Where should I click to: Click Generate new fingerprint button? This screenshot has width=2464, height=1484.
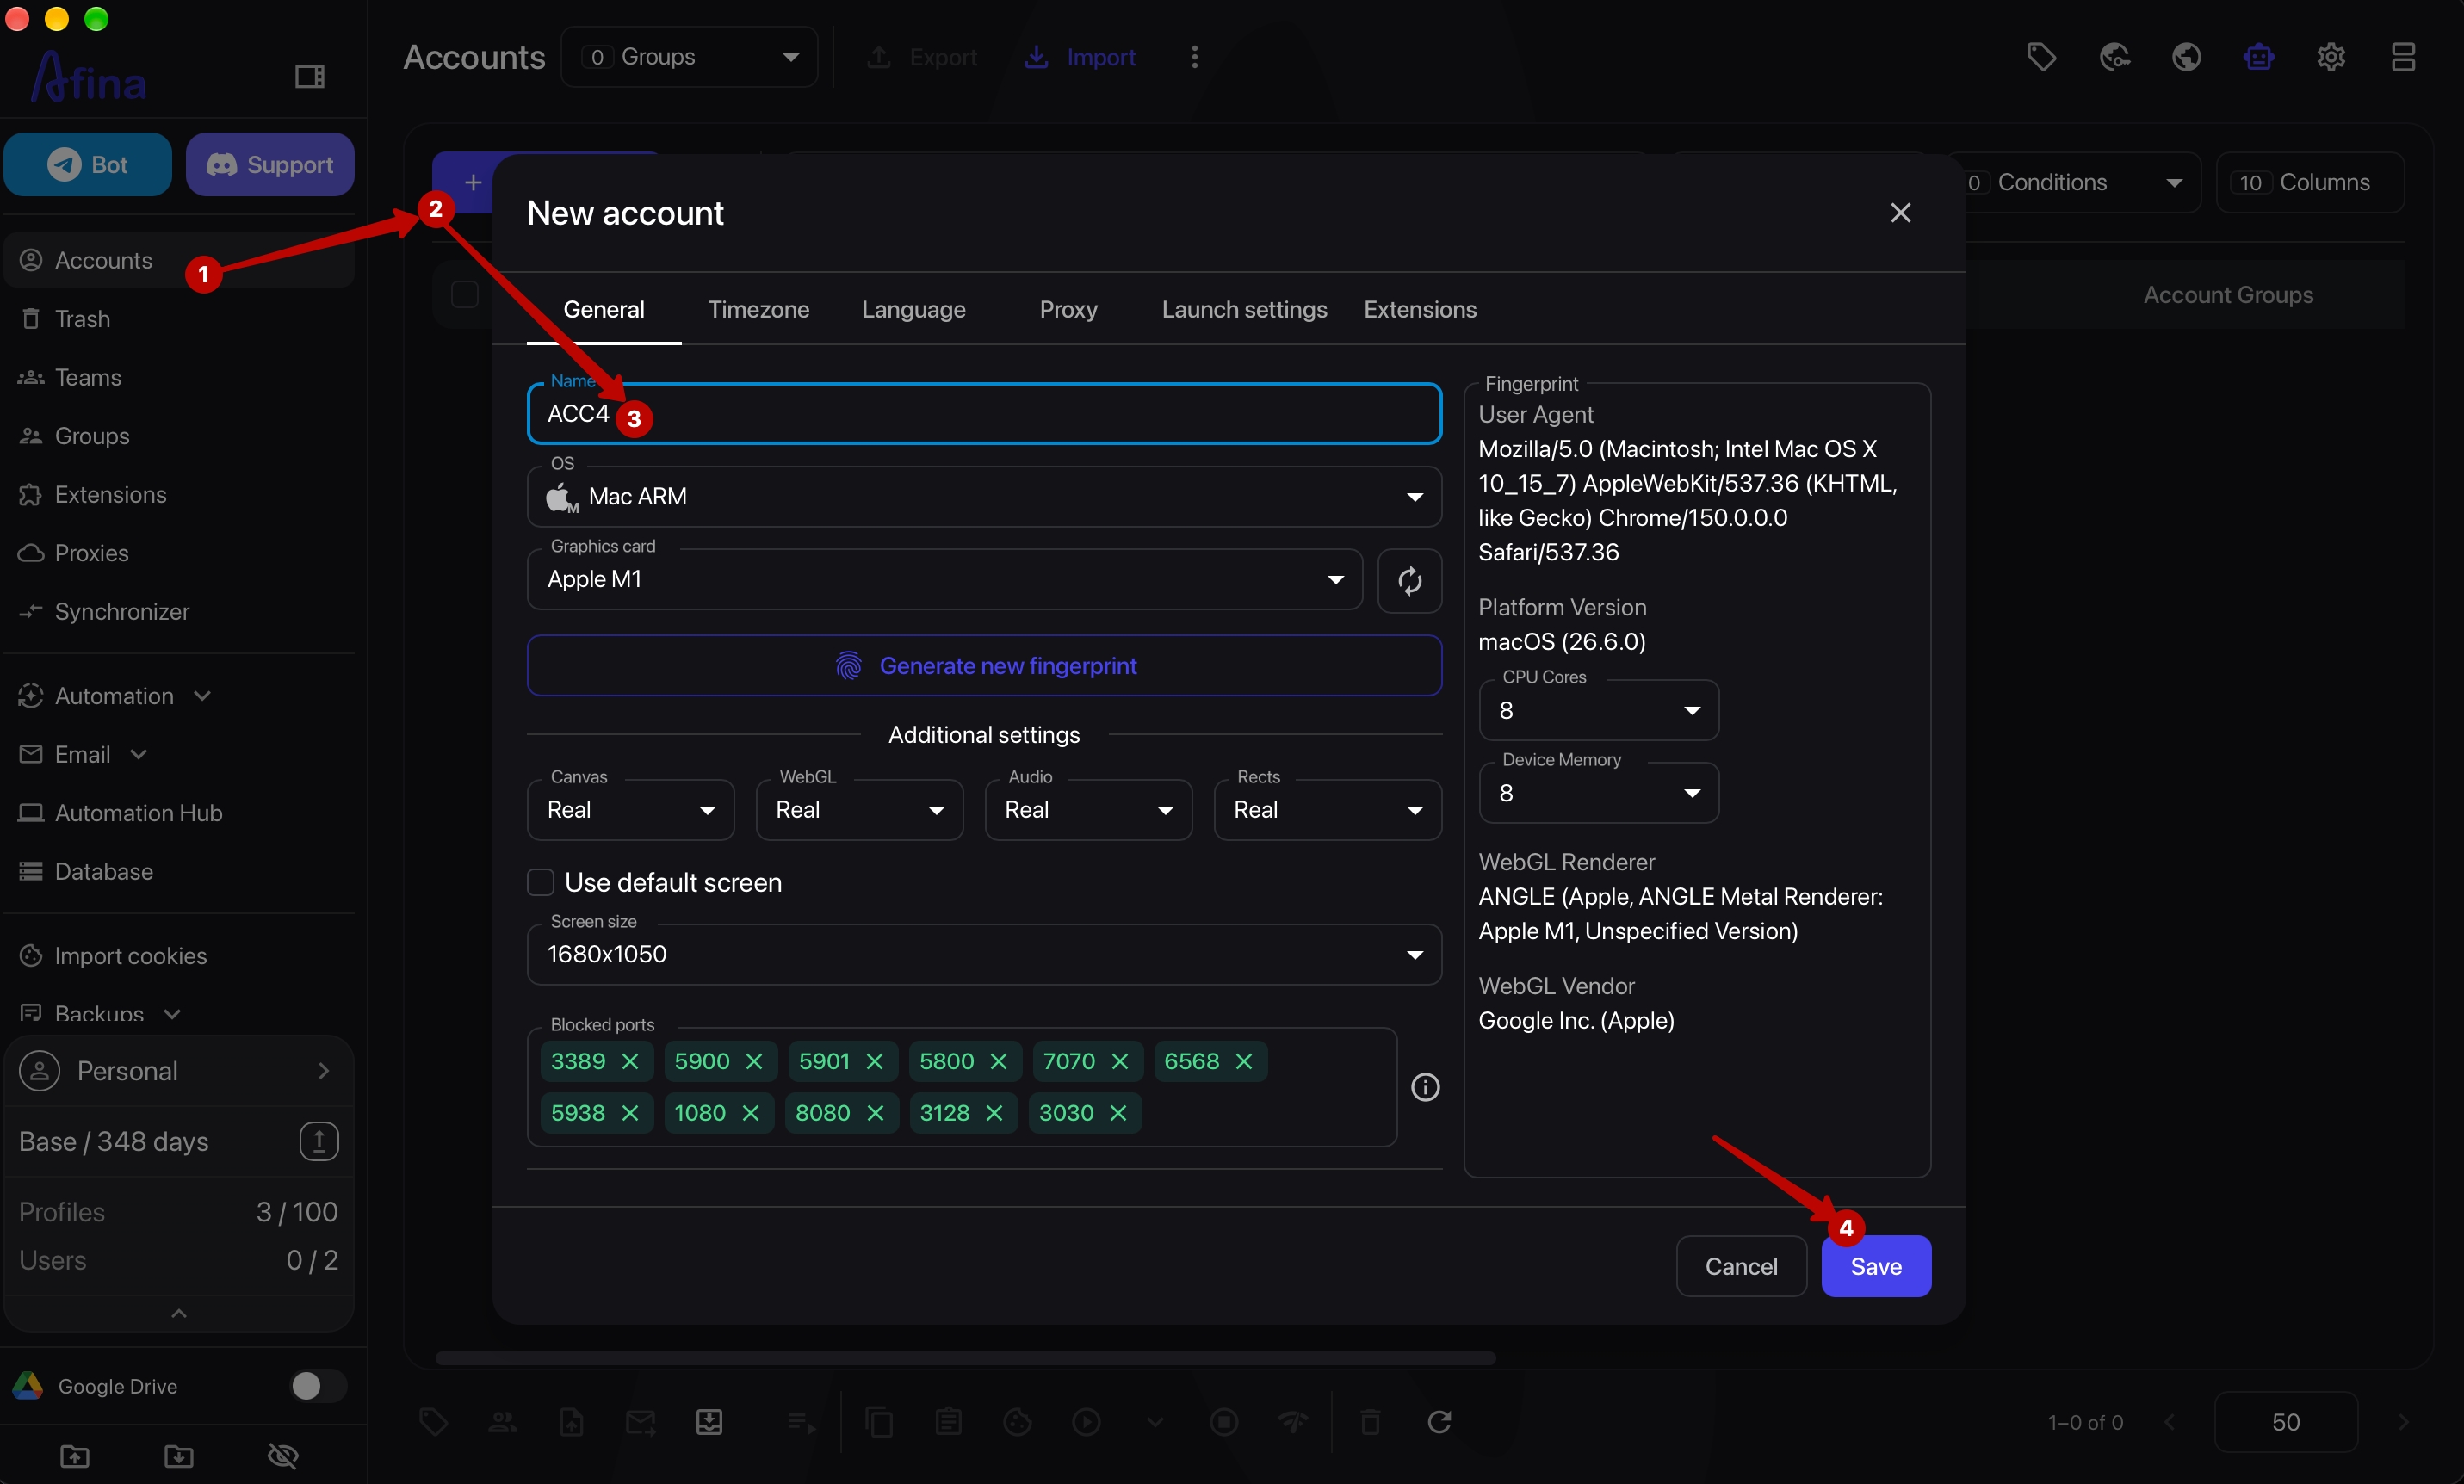tap(984, 666)
